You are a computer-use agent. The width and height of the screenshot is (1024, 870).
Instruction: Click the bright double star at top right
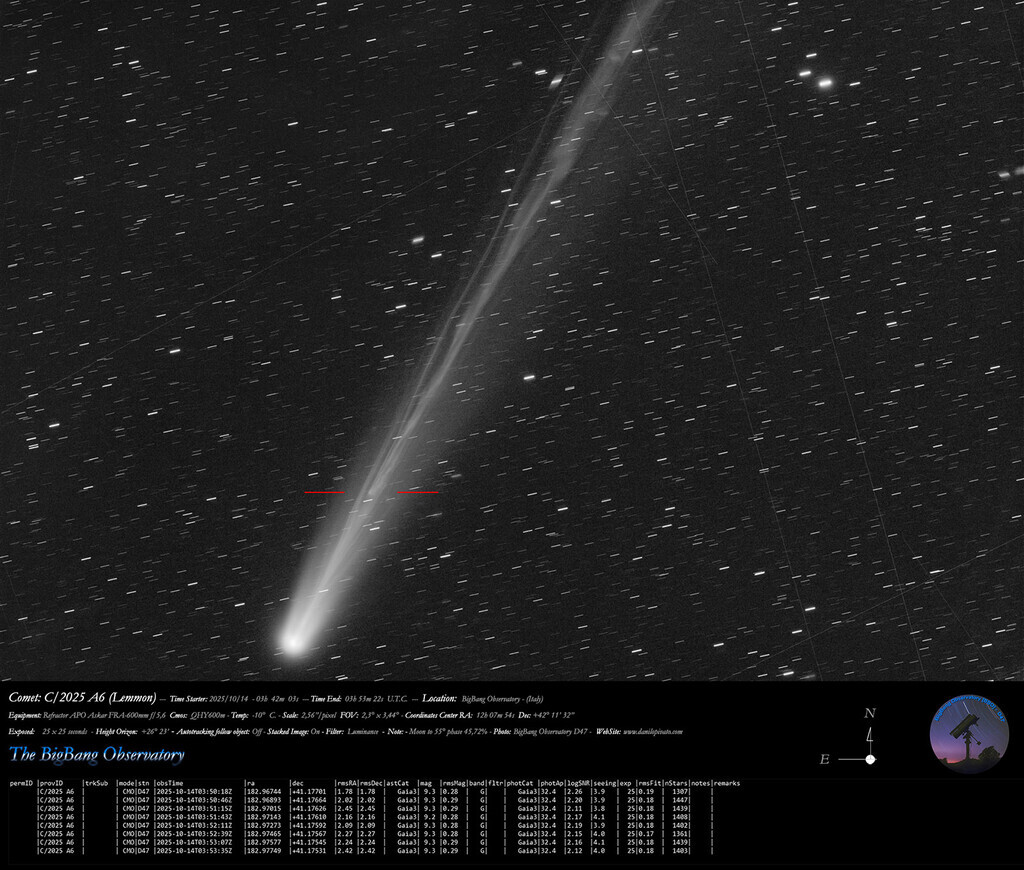[818, 80]
